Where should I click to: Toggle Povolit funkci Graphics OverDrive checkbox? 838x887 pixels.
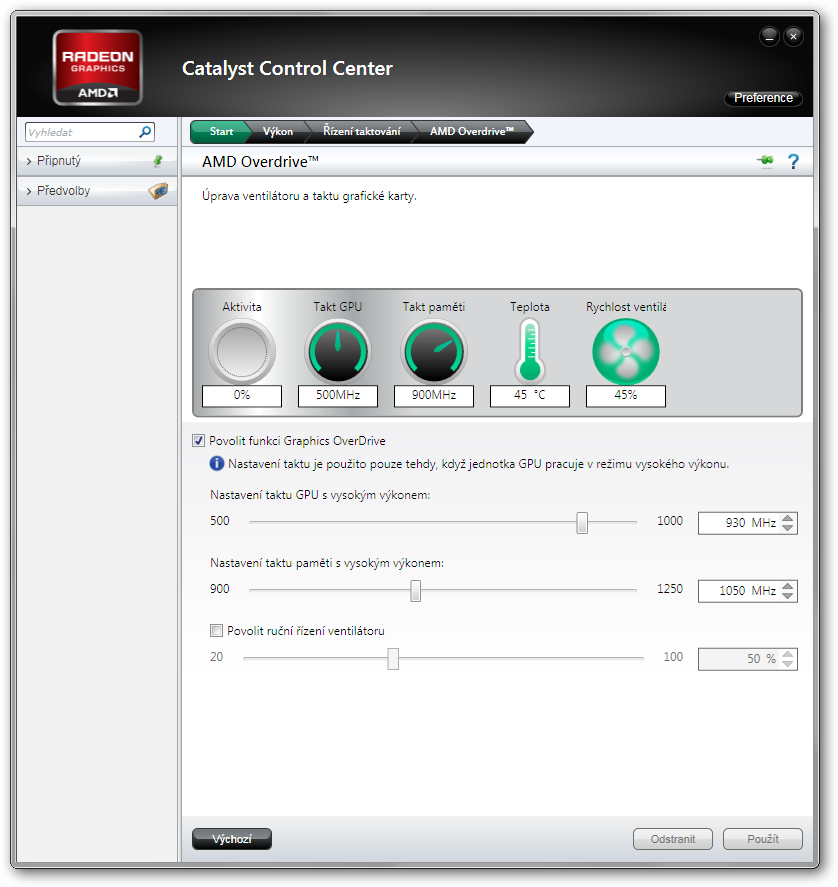tap(198, 441)
